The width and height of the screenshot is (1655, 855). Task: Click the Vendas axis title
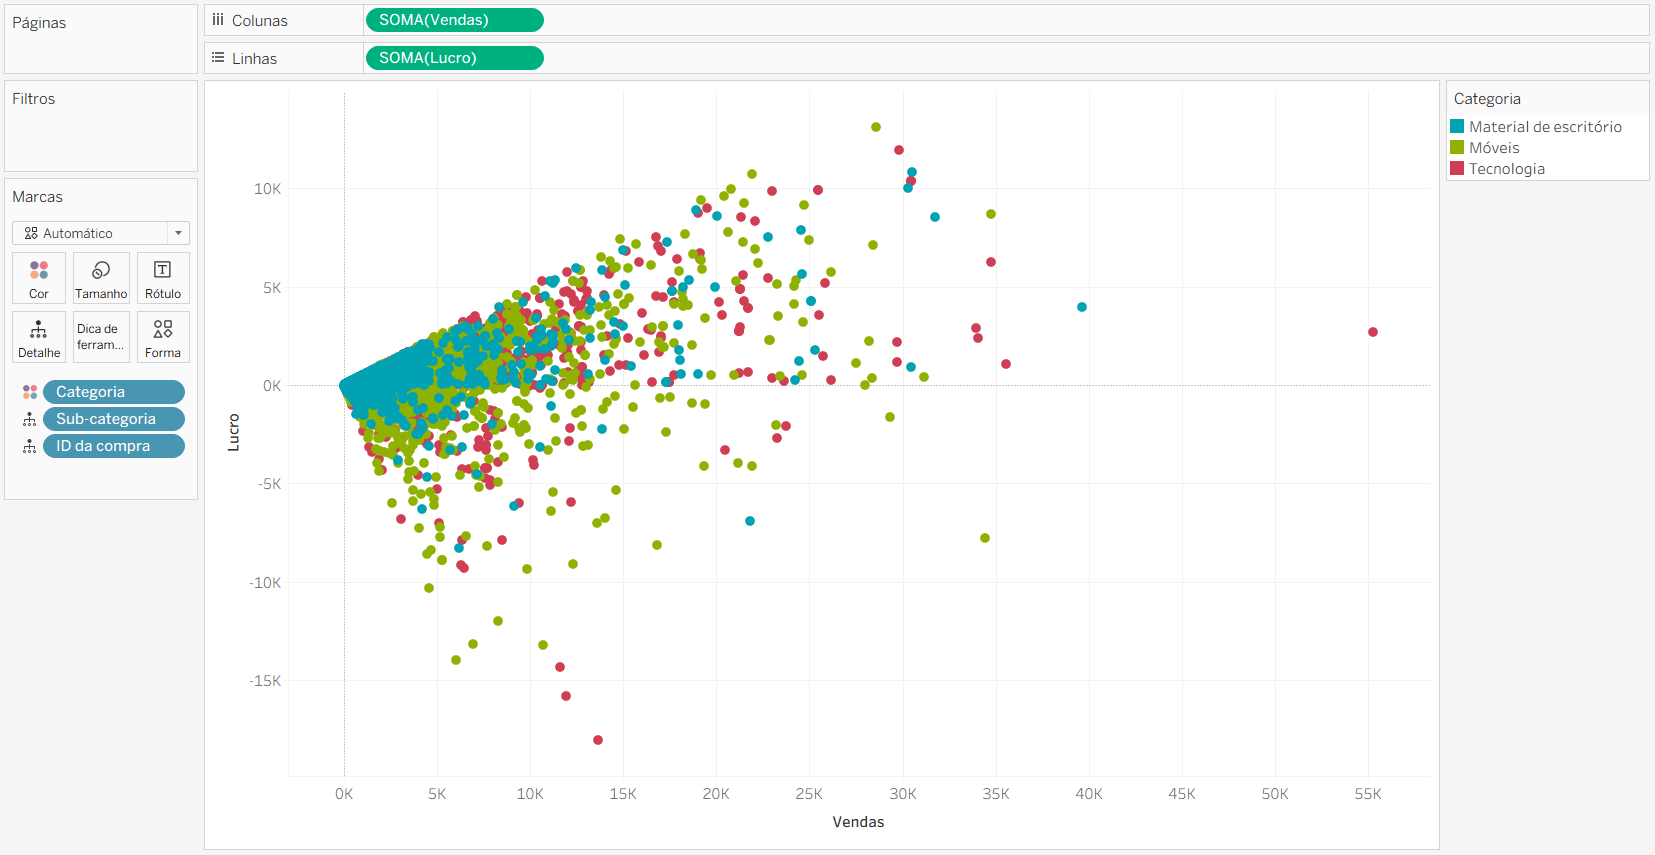(x=858, y=822)
